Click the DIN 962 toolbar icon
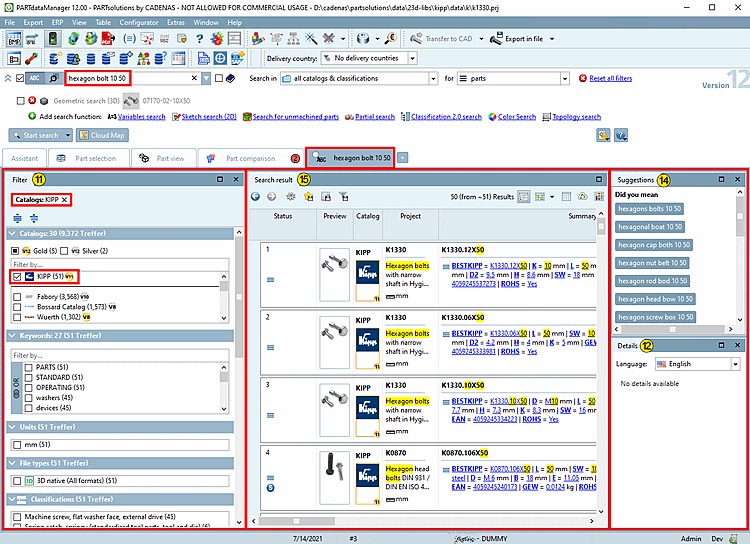This screenshot has height=544, width=750. 164,38
